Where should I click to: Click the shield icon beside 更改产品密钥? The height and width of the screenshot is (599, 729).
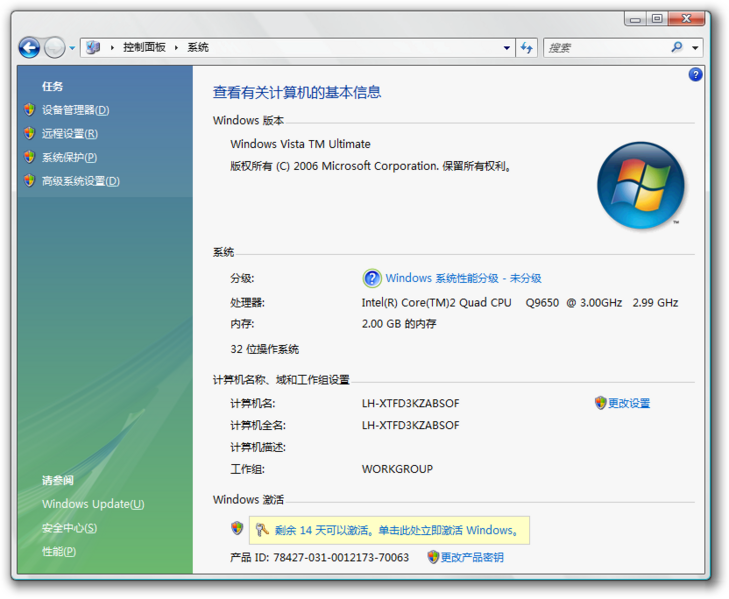[433, 557]
